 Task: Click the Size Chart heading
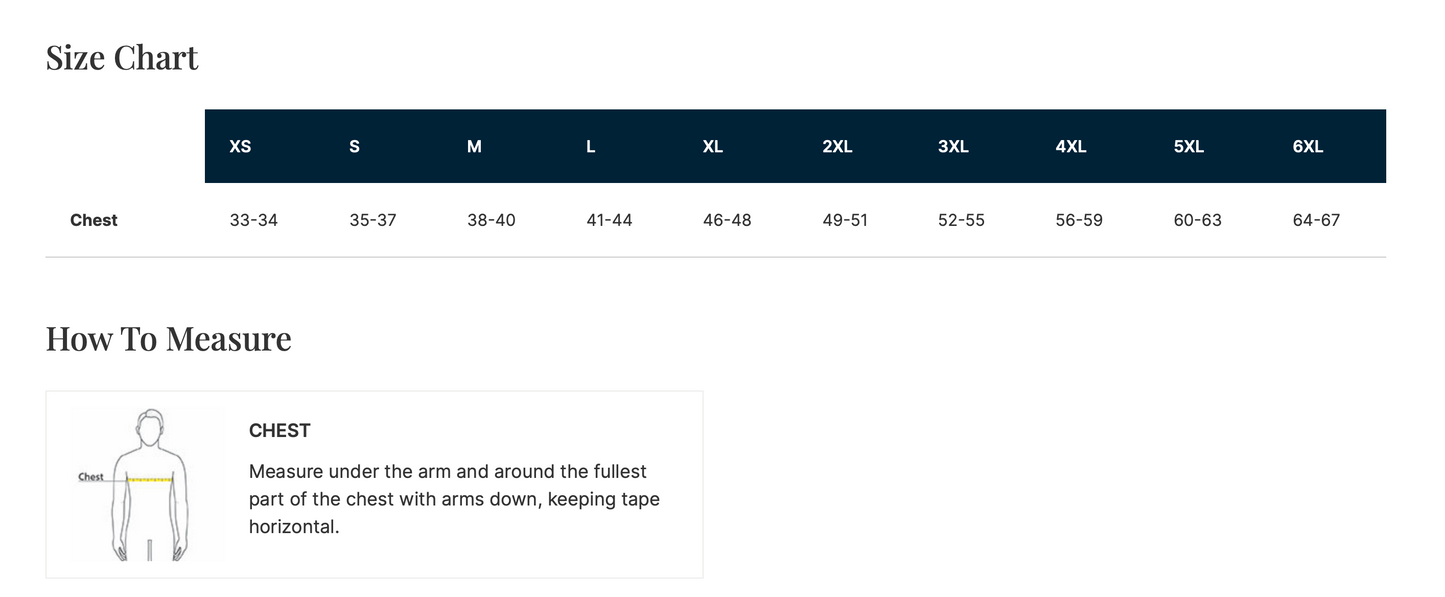[122, 58]
